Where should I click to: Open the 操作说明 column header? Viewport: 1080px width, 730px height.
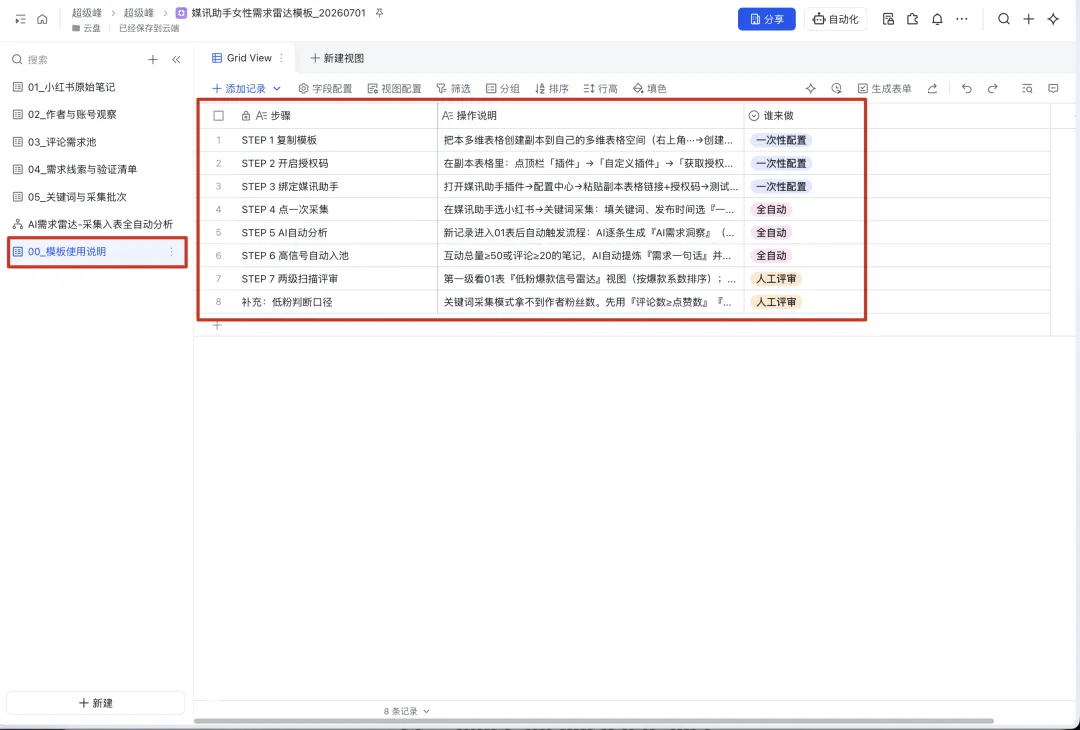[590, 116]
